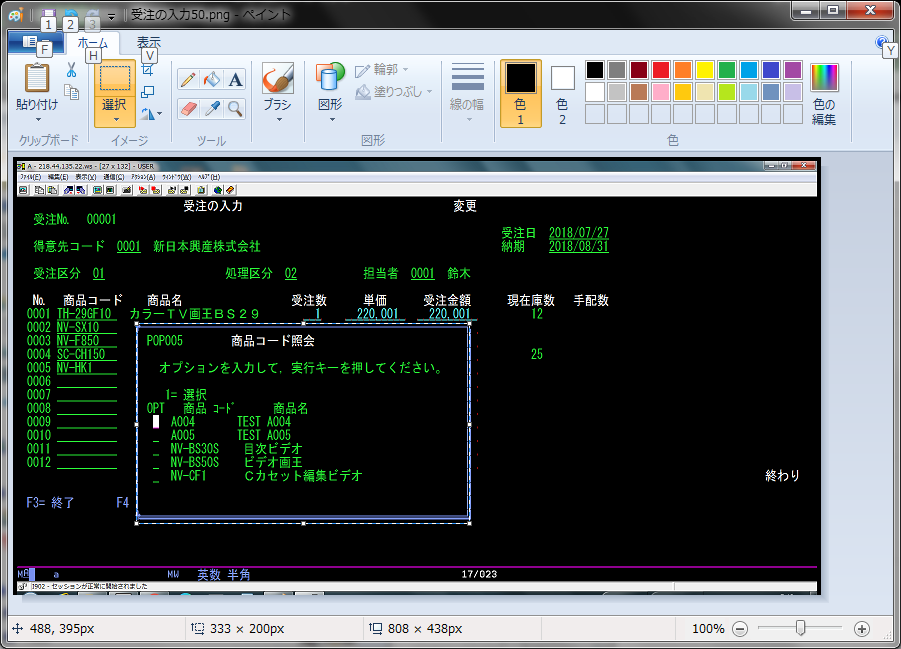The image size is (901, 649).
Task: Click the zoom in plus button
Action: point(862,629)
